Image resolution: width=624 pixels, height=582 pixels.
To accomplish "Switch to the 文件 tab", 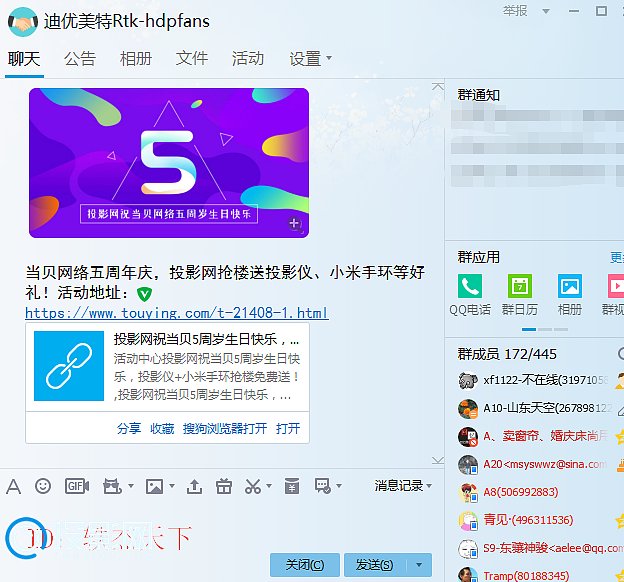I will [192, 59].
